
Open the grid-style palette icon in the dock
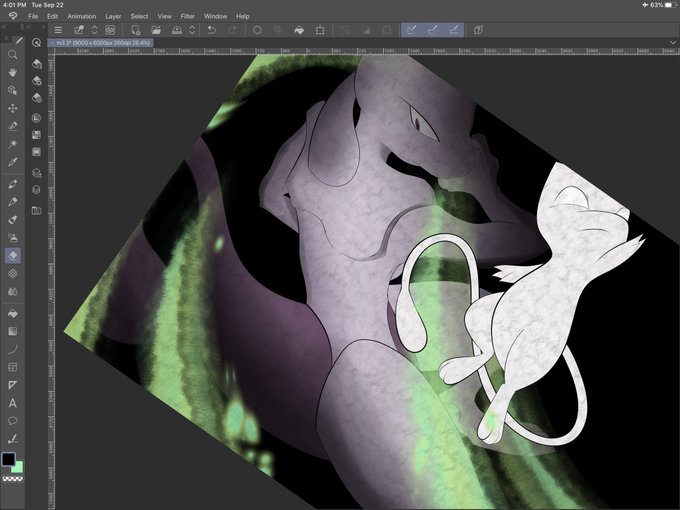tap(36, 135)
